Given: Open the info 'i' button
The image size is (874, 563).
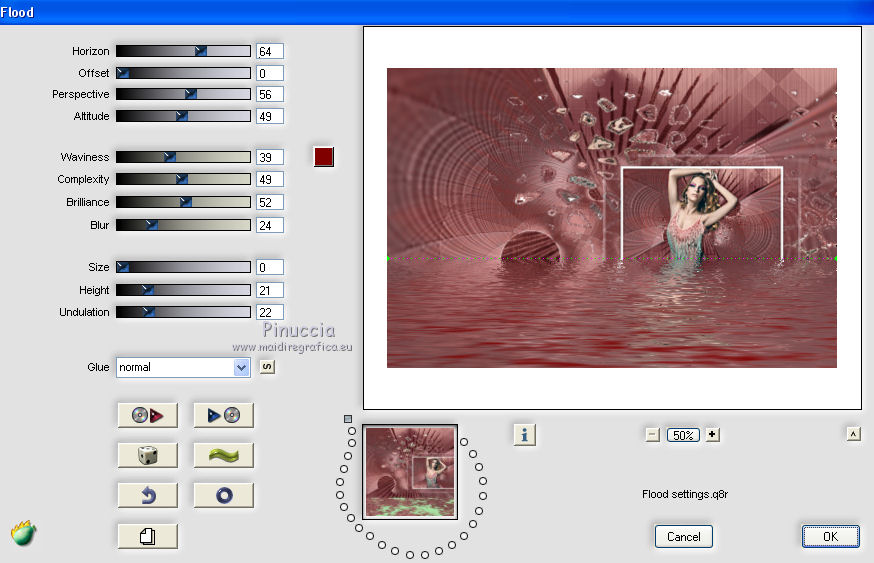Looking at the screenshot, I should (525, 435).
